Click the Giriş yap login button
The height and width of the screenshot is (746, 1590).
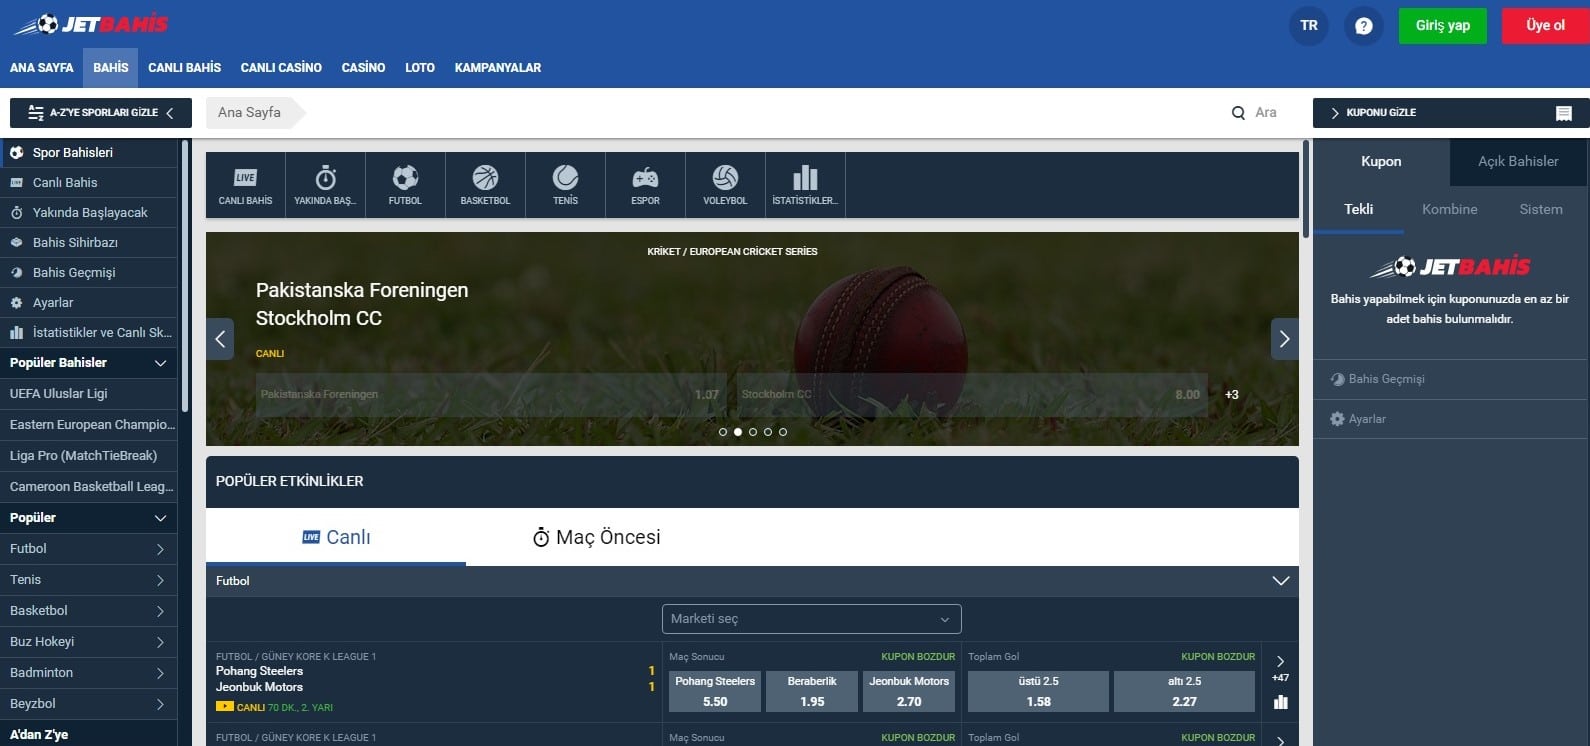[1442, 26]
